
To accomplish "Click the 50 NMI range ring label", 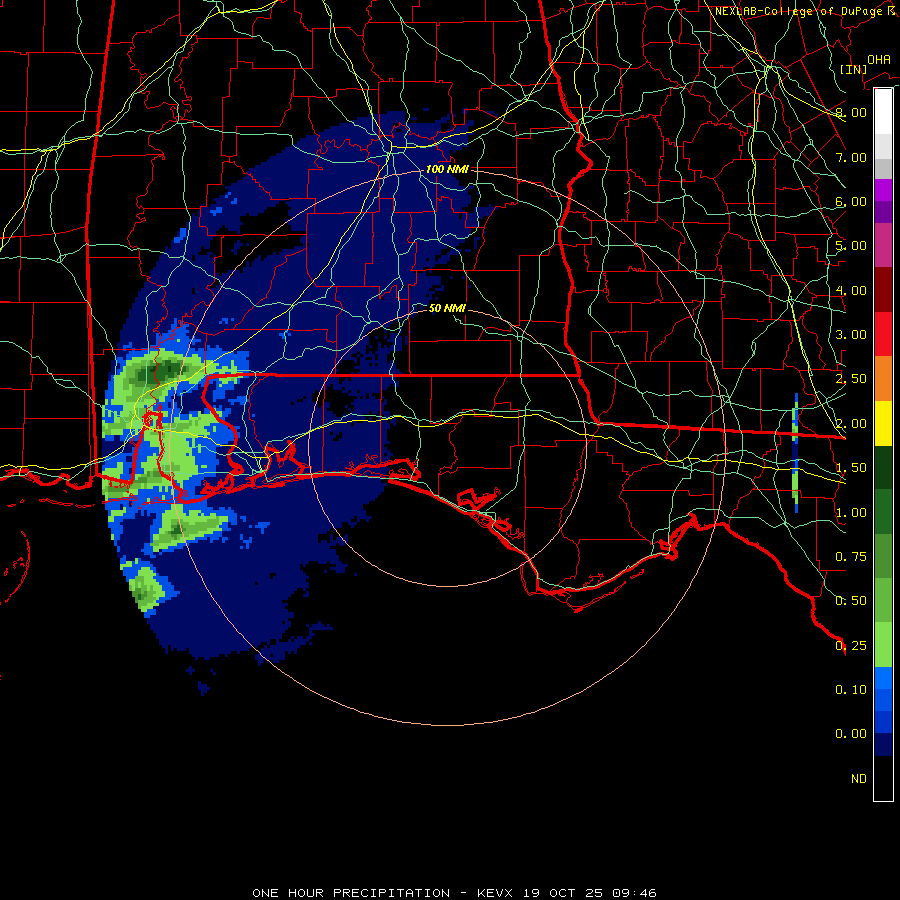I will pyautogui.click(x=447, y=308).
